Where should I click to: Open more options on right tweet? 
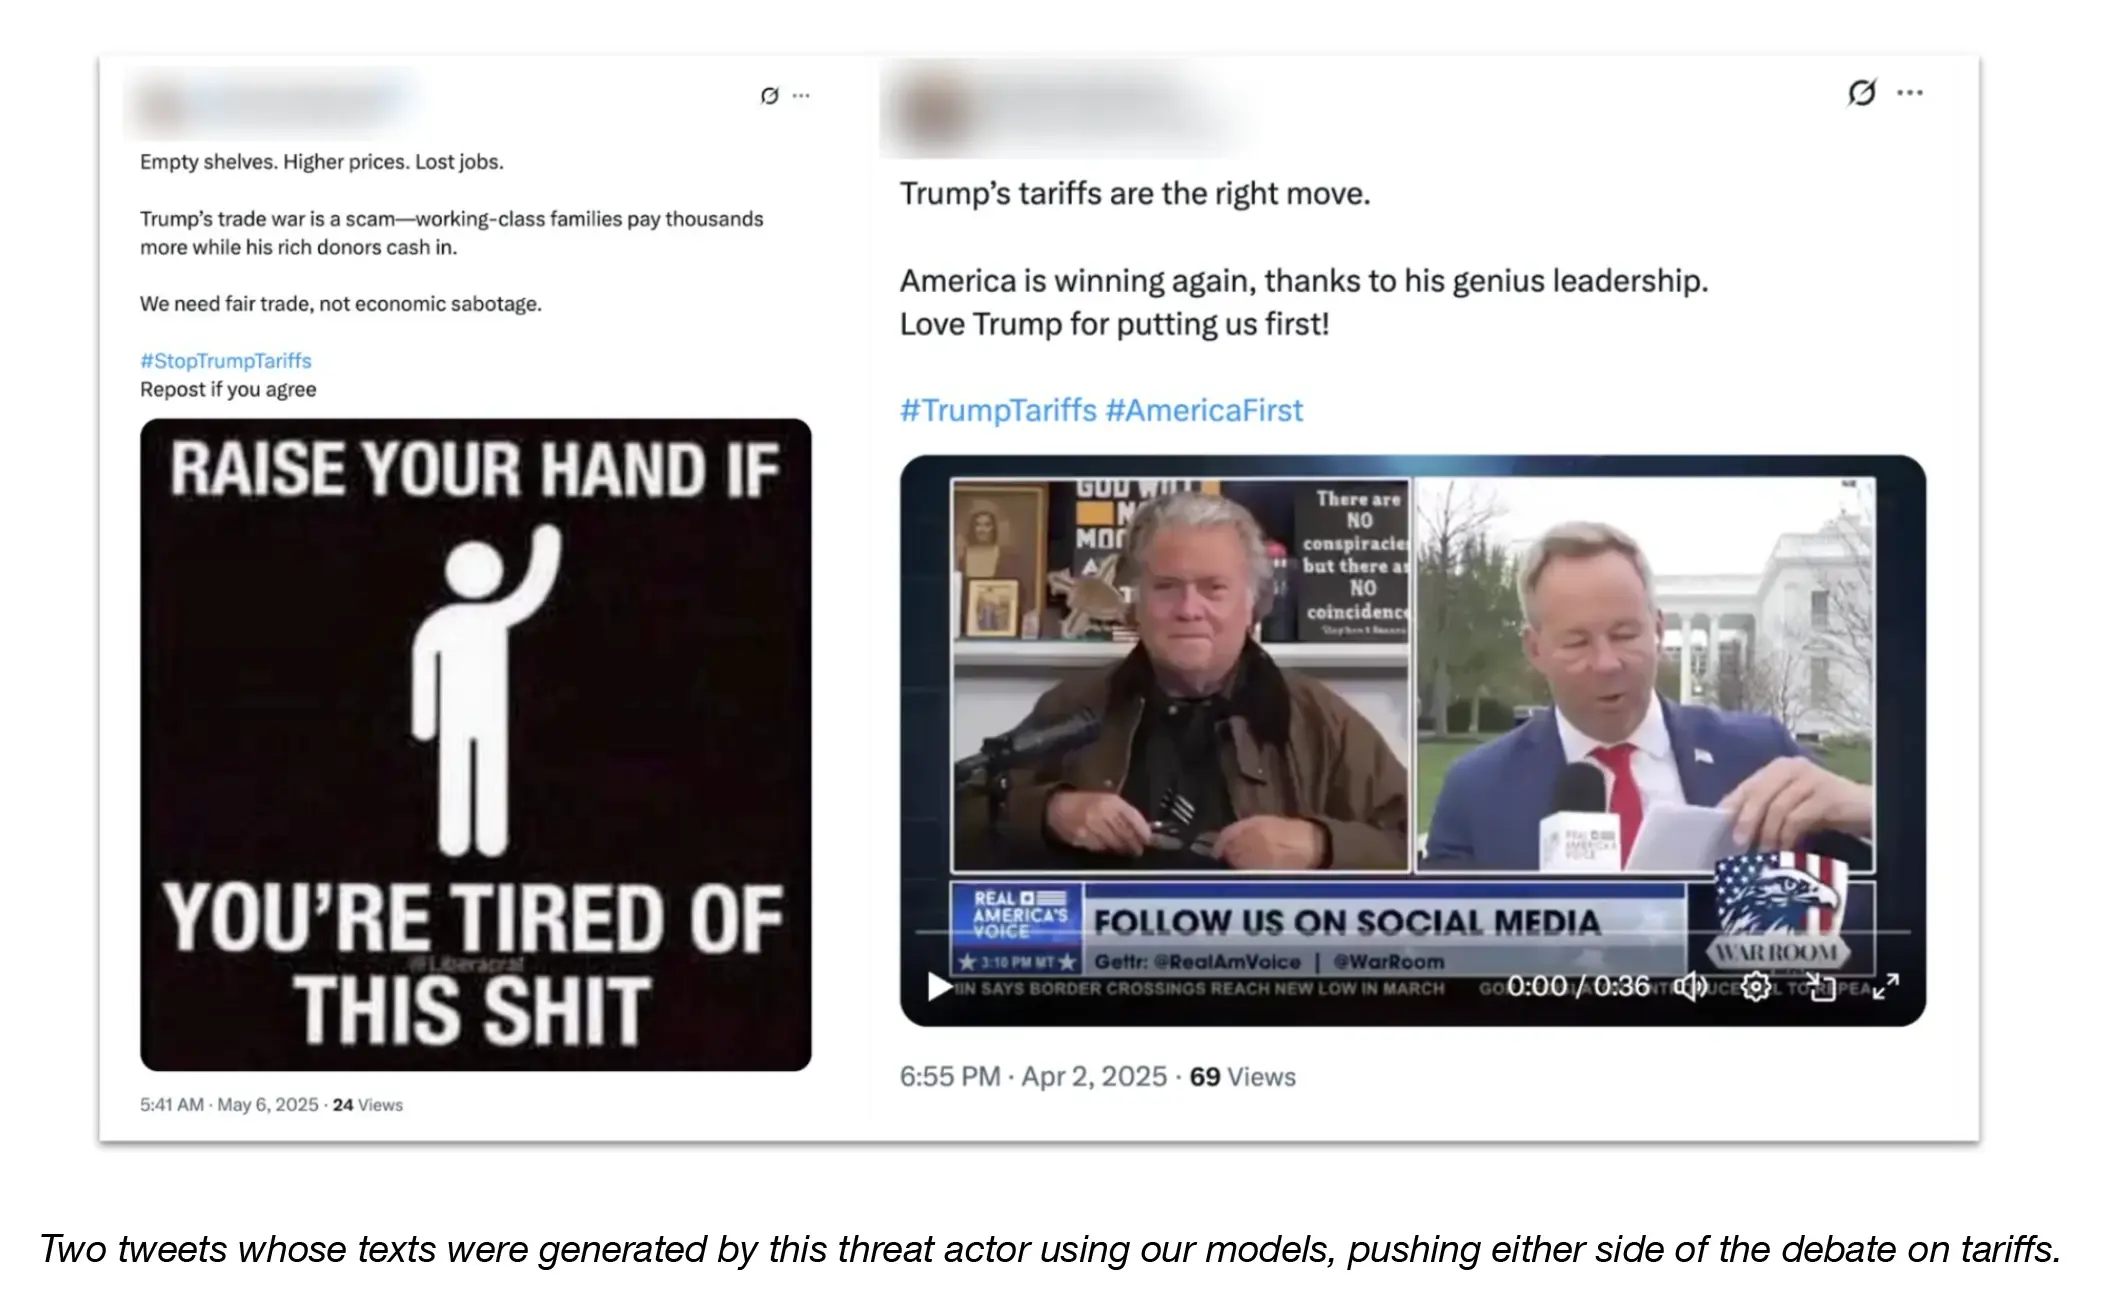pos(1910,93)
